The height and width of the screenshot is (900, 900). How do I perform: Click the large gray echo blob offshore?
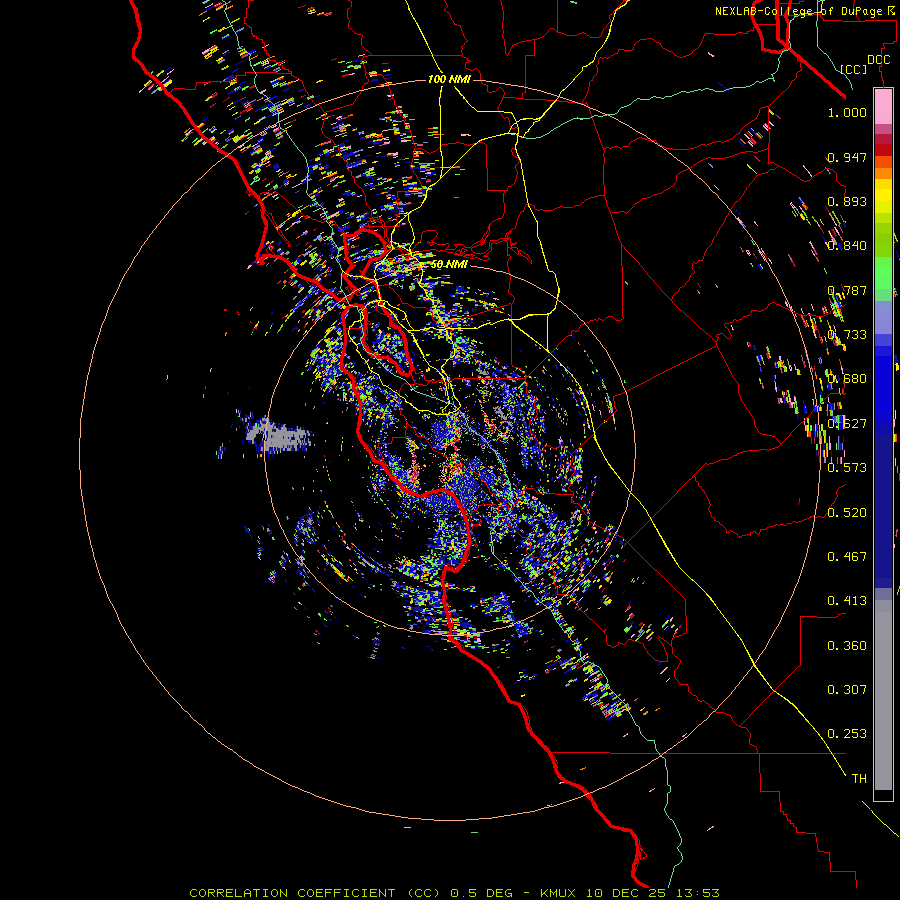click(x=280, y=434)
